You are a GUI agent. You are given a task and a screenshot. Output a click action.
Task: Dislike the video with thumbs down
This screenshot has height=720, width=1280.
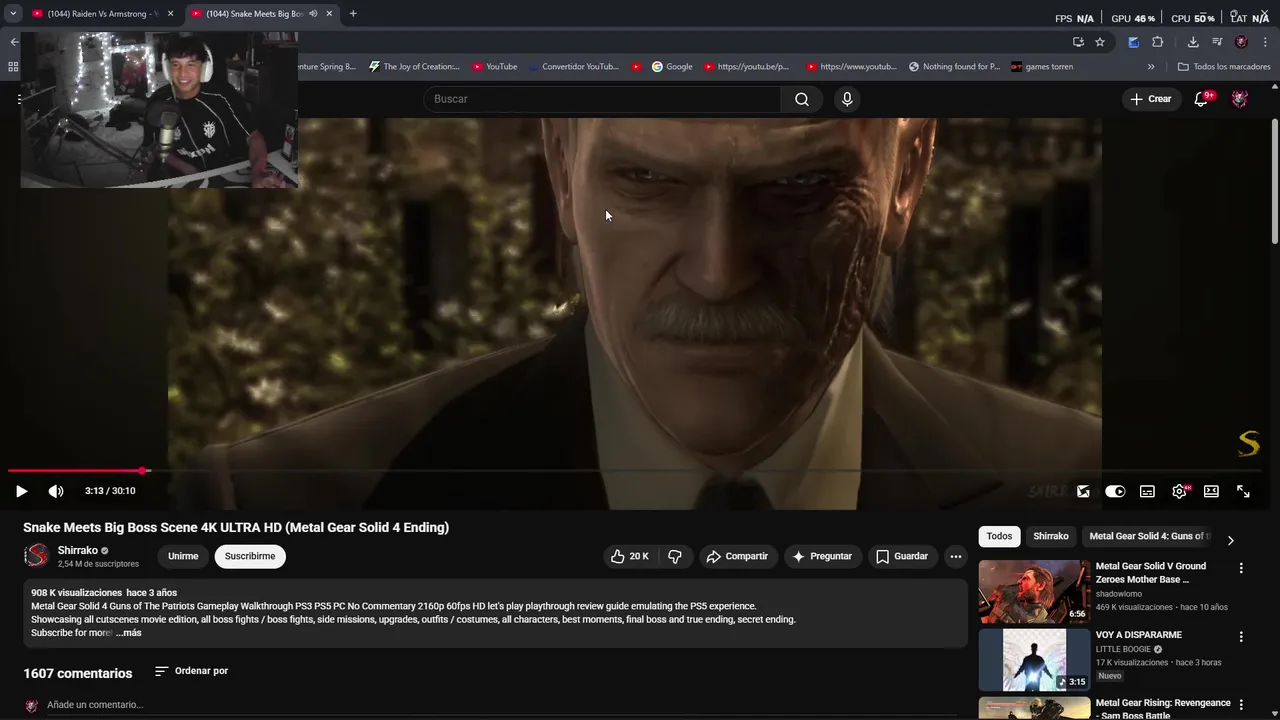[675, 556]
